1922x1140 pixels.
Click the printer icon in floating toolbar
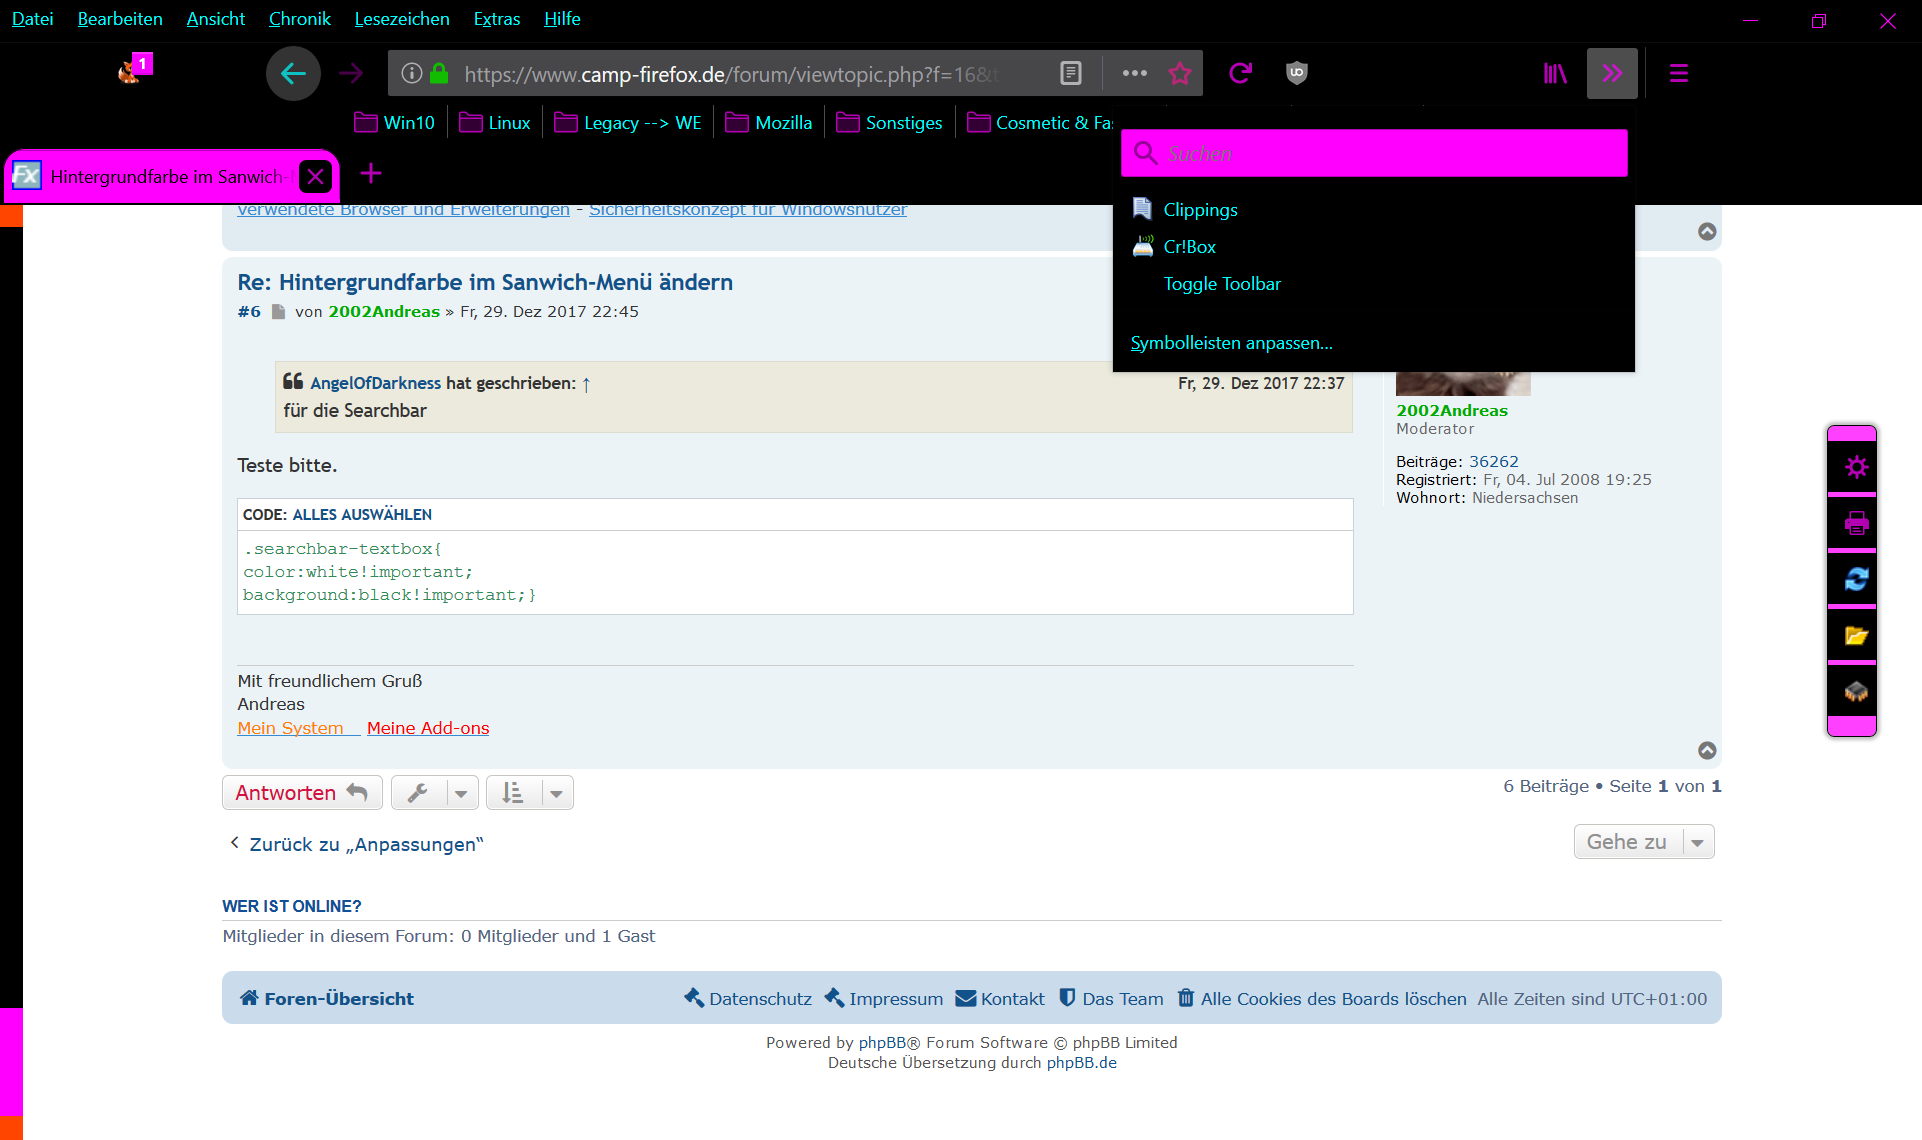pyautogui.click(x=1856, y=523)
